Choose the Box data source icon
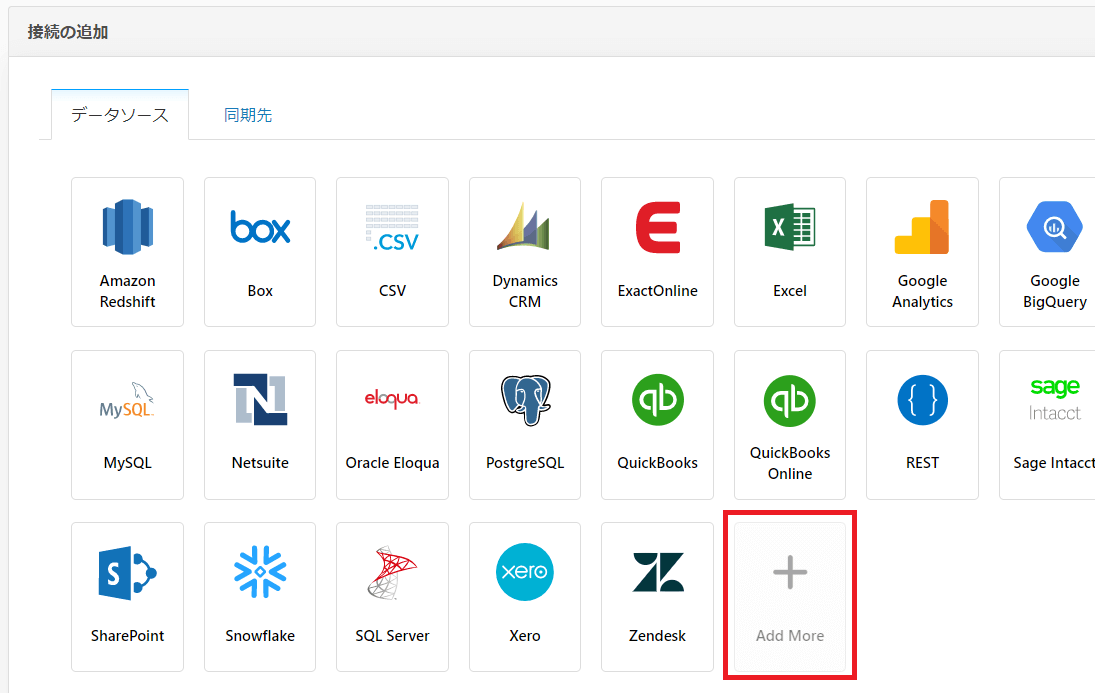 (260, 227)
